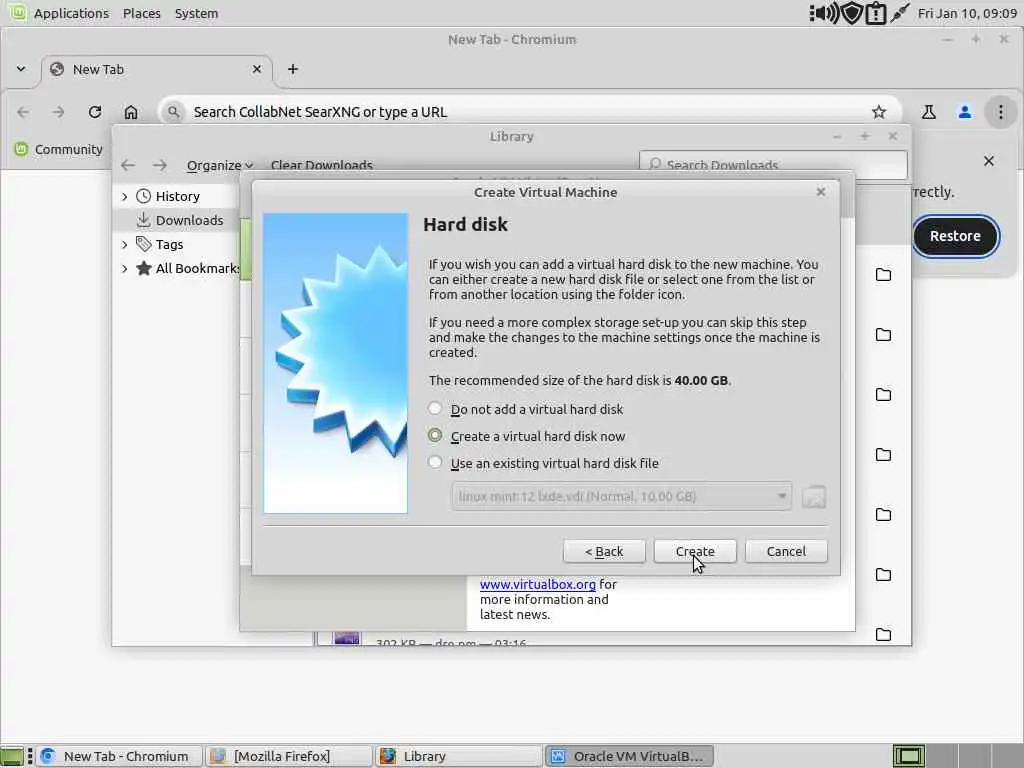This screenshot has width=1024, height=768.
Task: Open the System menu
Action: click(x=197, y=13)
